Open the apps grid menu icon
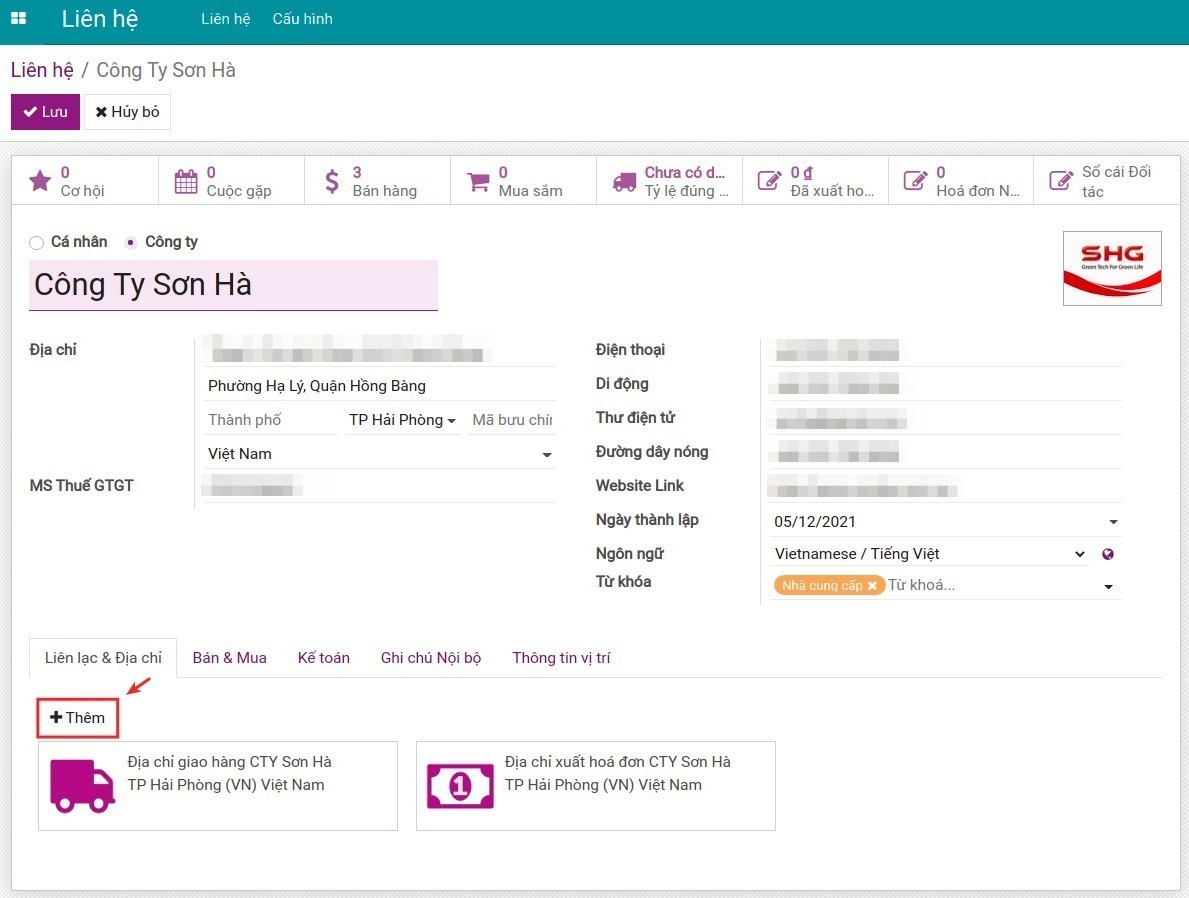 19,18
